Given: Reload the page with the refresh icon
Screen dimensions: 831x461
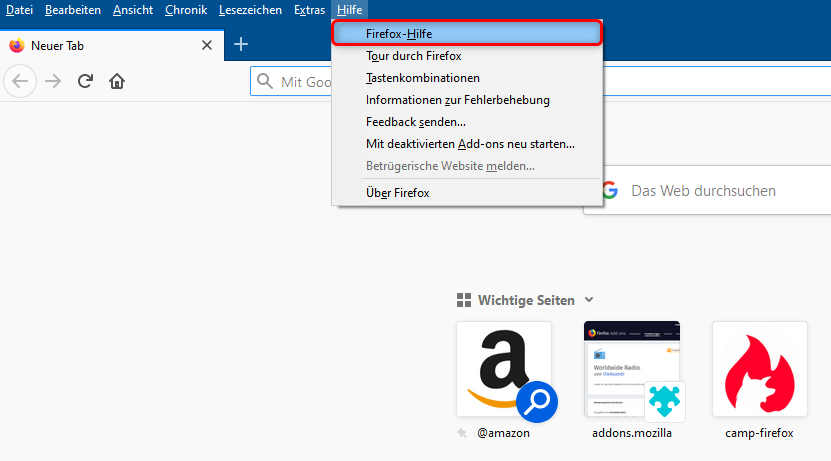Looking at the screenshot, I should click(x=85, y=81).
